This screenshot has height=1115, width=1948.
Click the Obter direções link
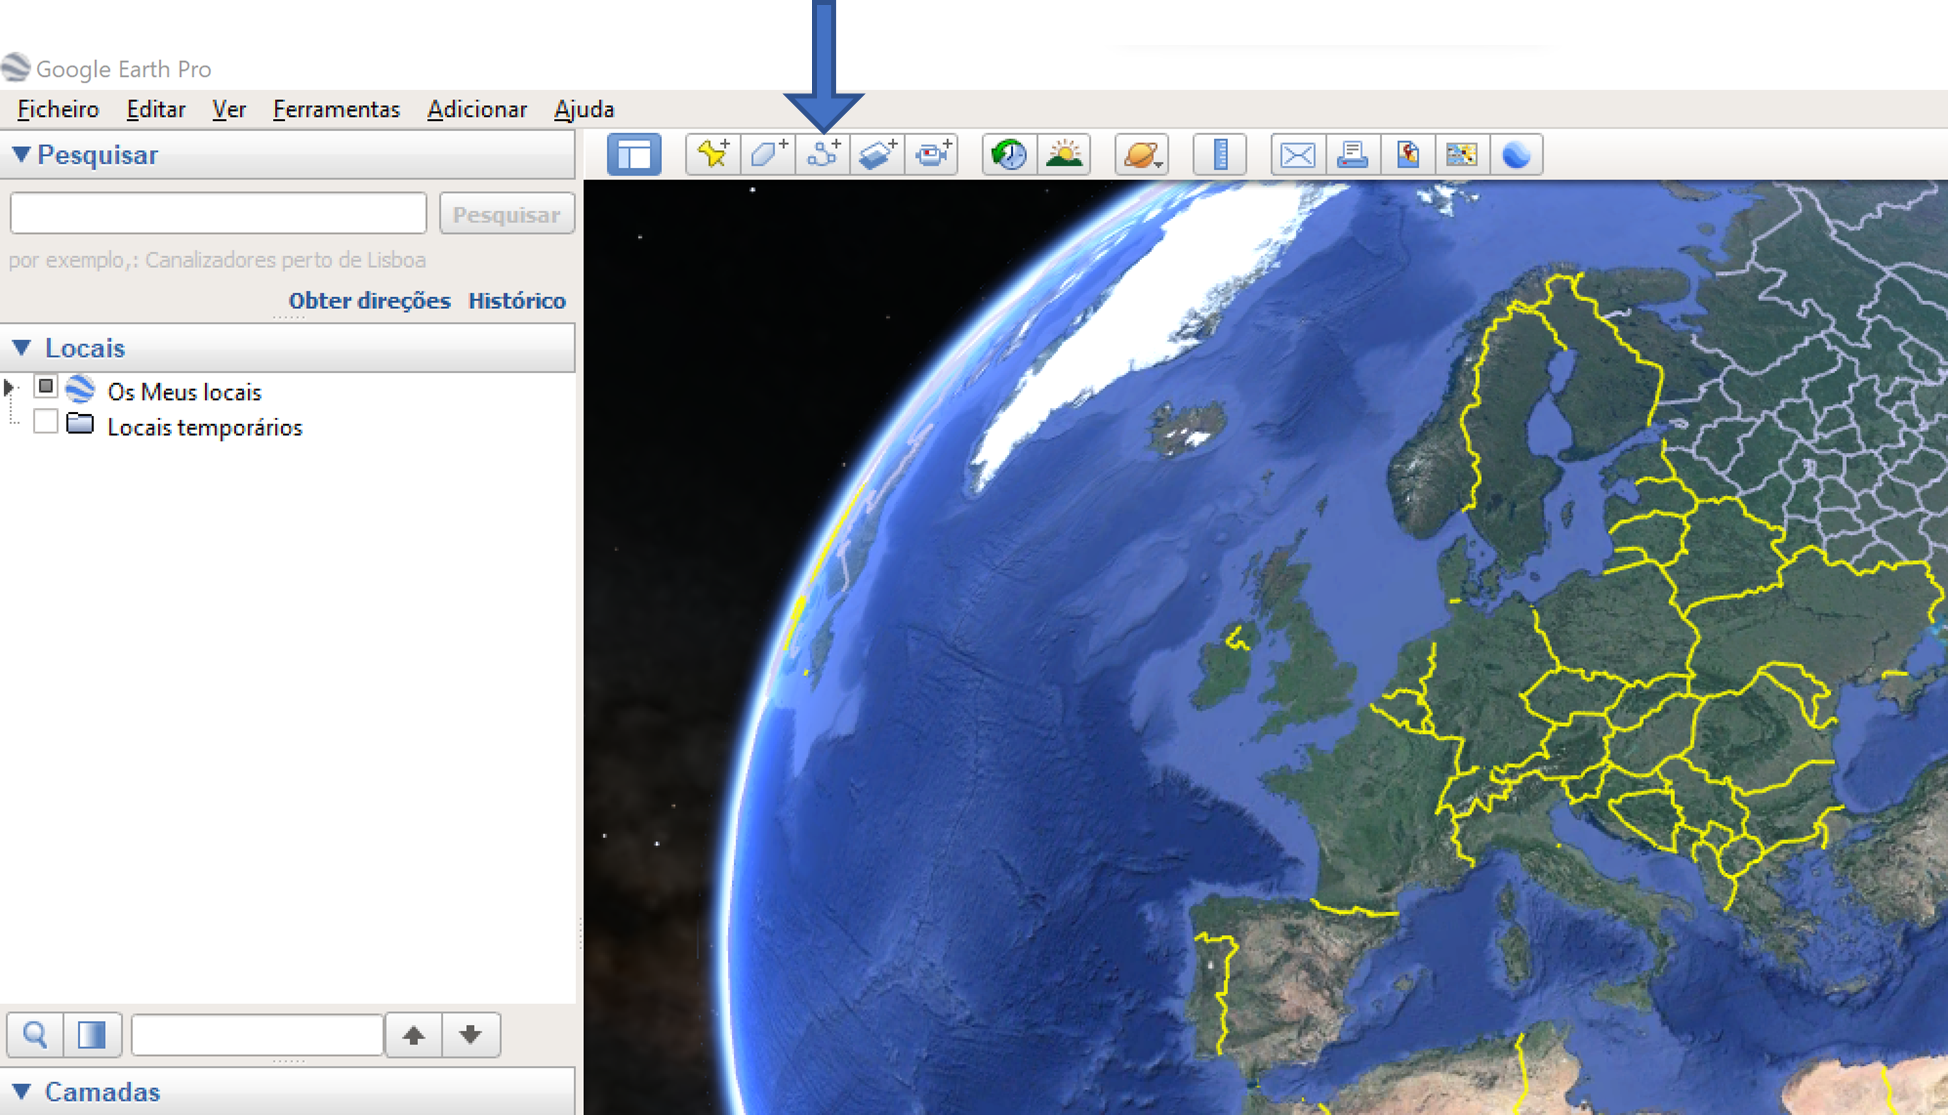(x=369, y=300)
